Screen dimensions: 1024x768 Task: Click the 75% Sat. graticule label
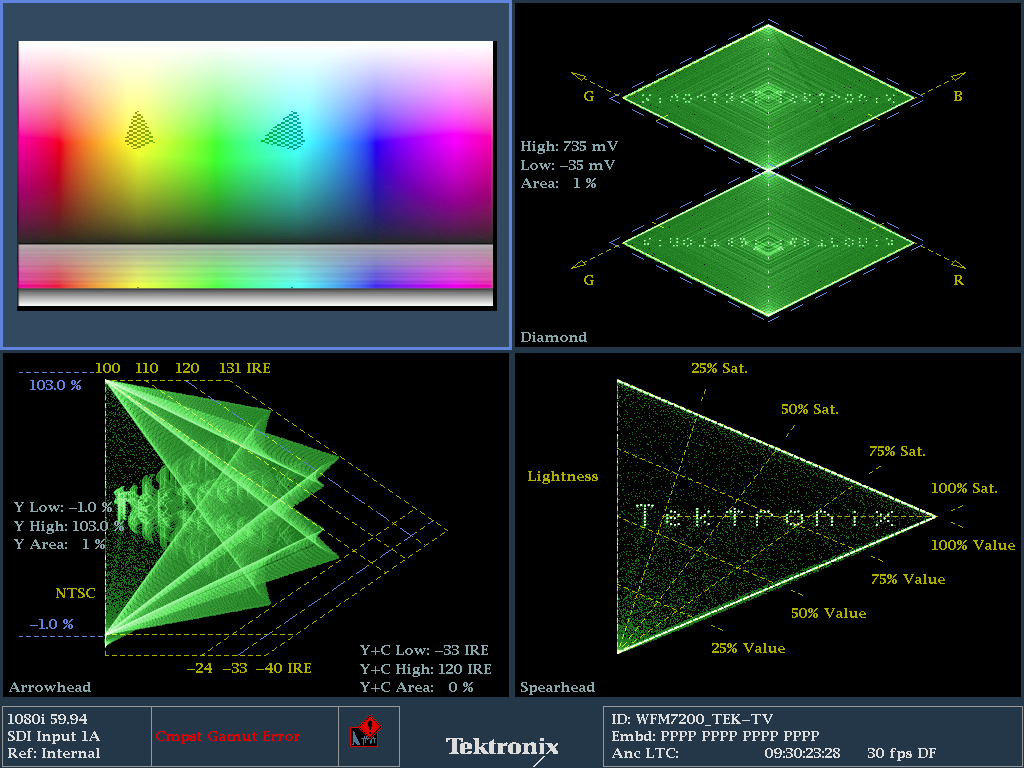(897, 451)
